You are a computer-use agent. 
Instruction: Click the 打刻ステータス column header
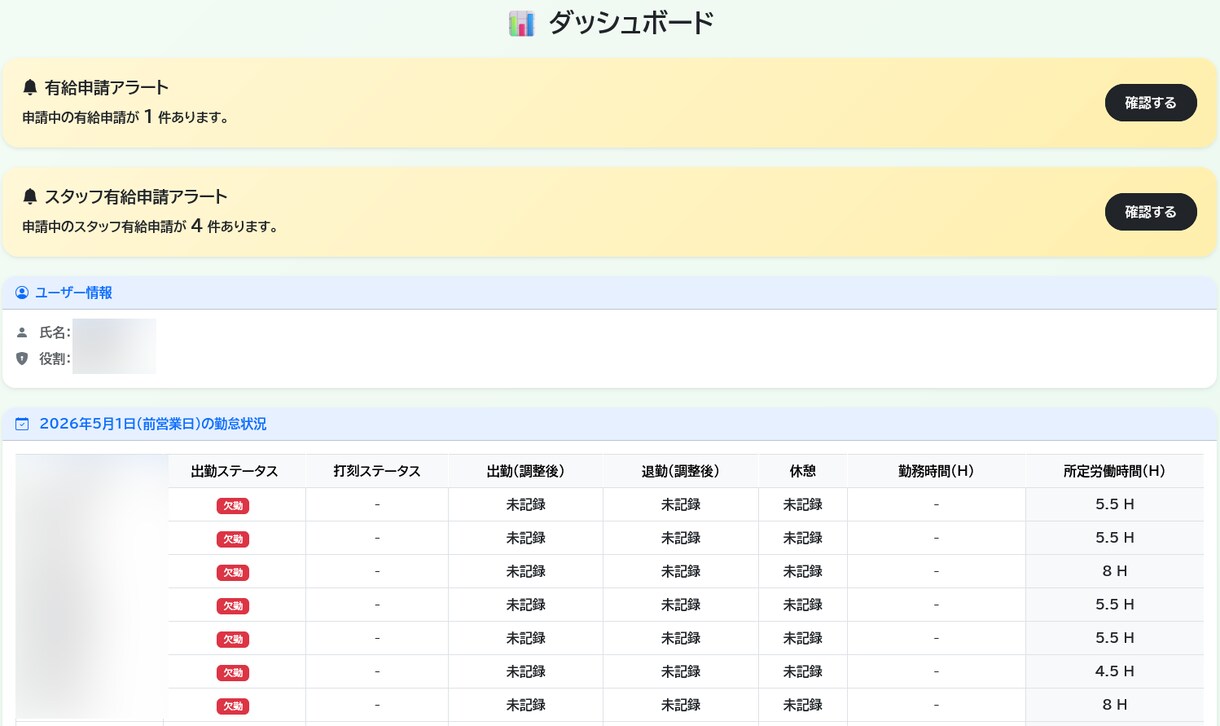click(x=377, y=471)
